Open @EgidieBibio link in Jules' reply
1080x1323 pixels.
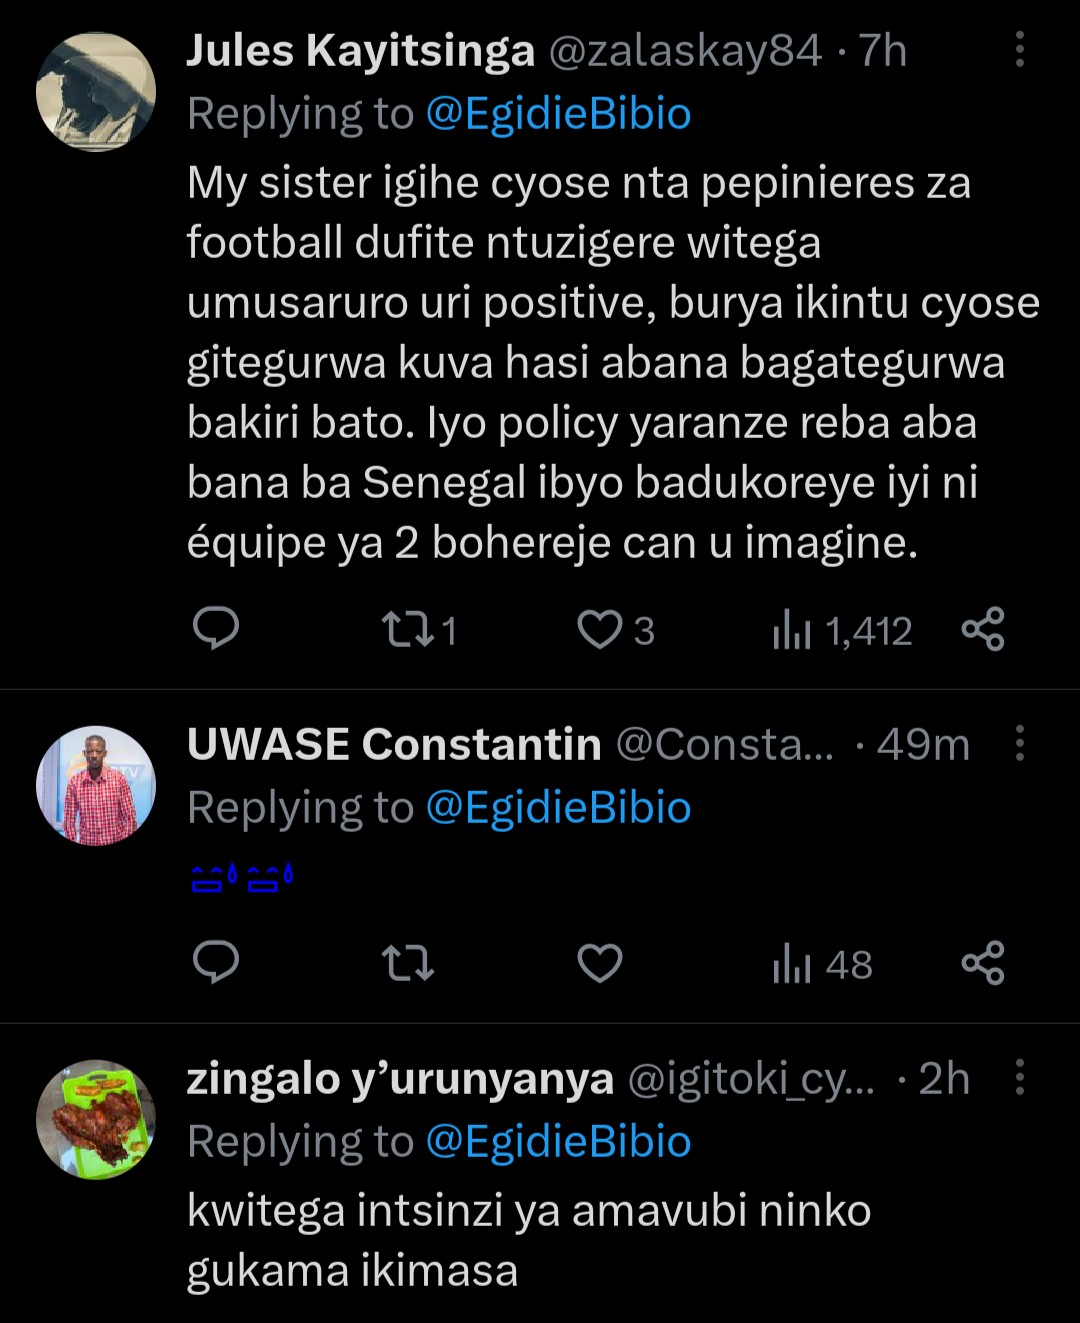pyautogui.click(x=558, y=114)
